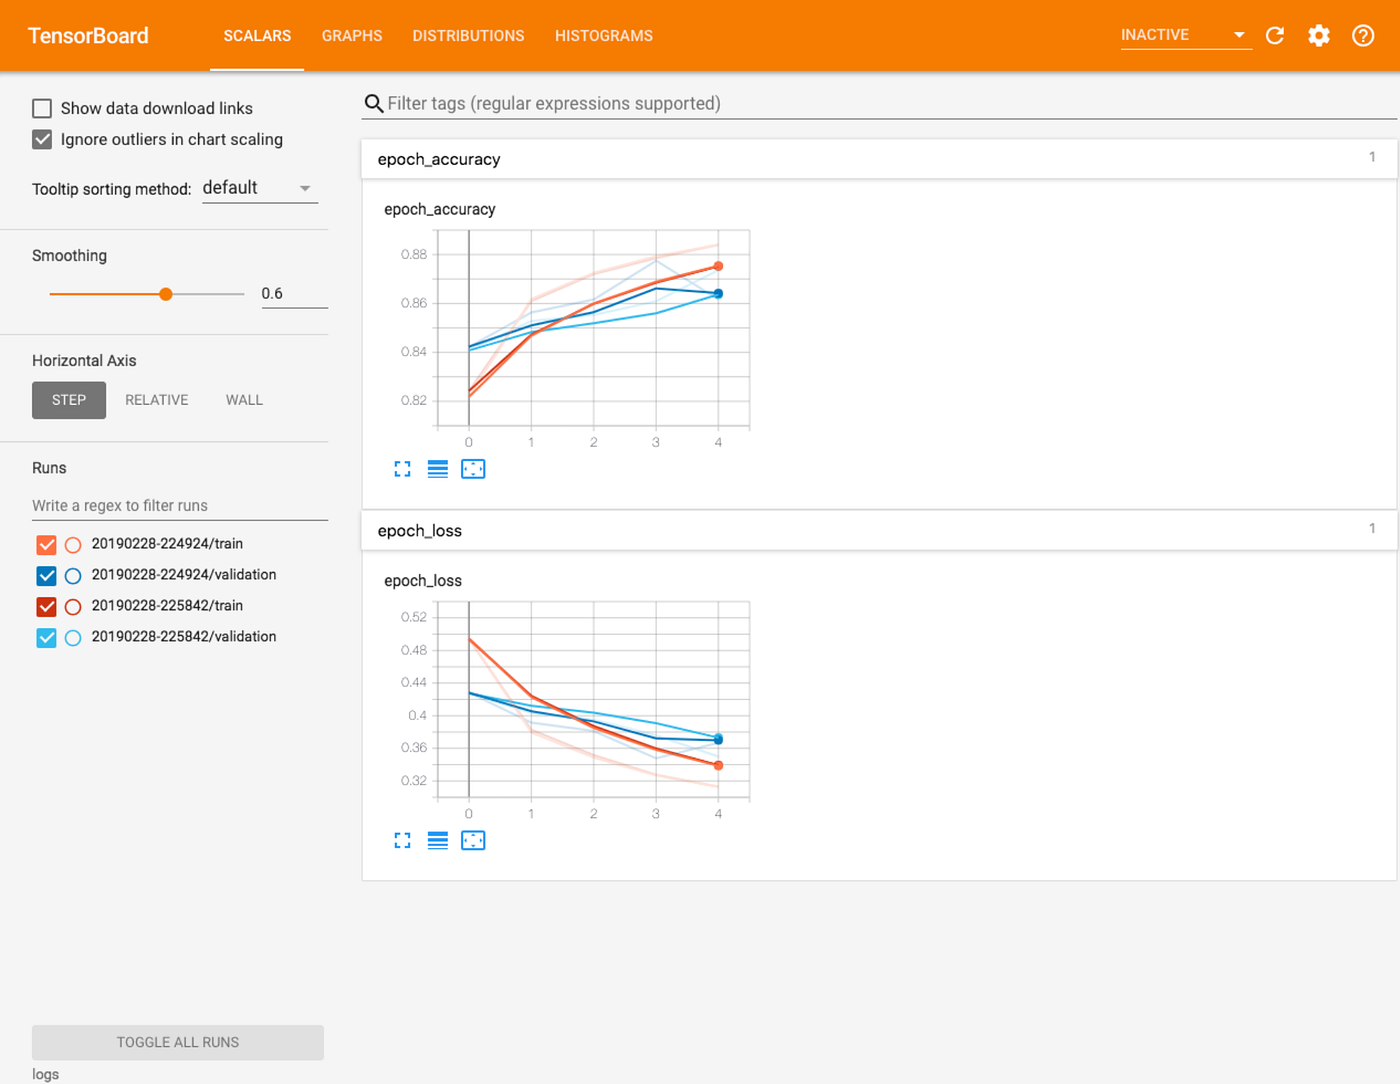The width and height of the screenshot is (1400, 1084).
Task: Fit epoch_loss chart domain to data
Action: 473,840
